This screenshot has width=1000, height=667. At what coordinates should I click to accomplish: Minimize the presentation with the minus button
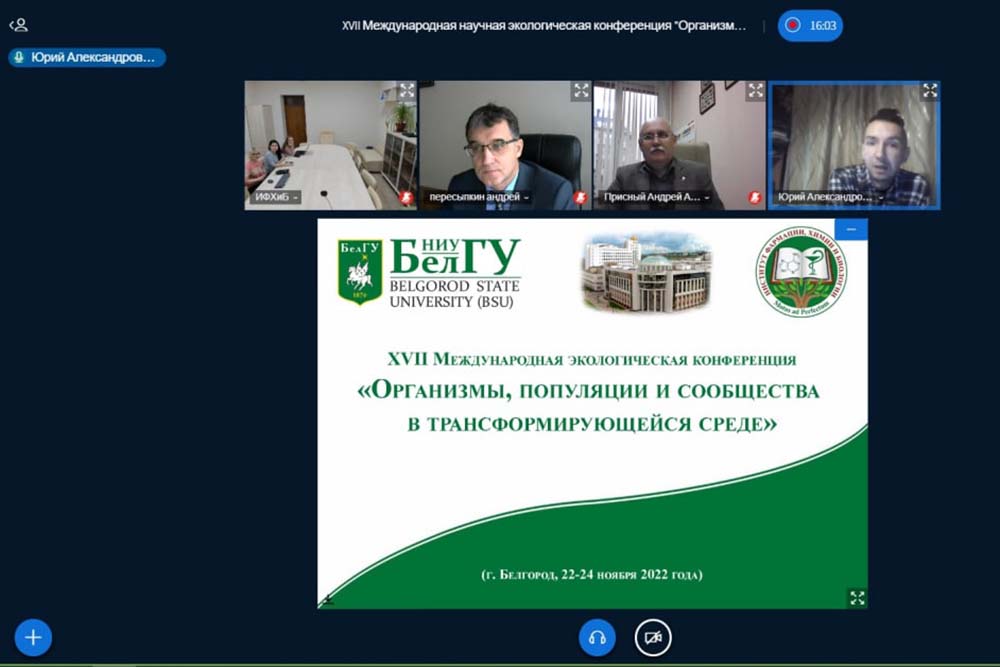(x=852, y=230)
